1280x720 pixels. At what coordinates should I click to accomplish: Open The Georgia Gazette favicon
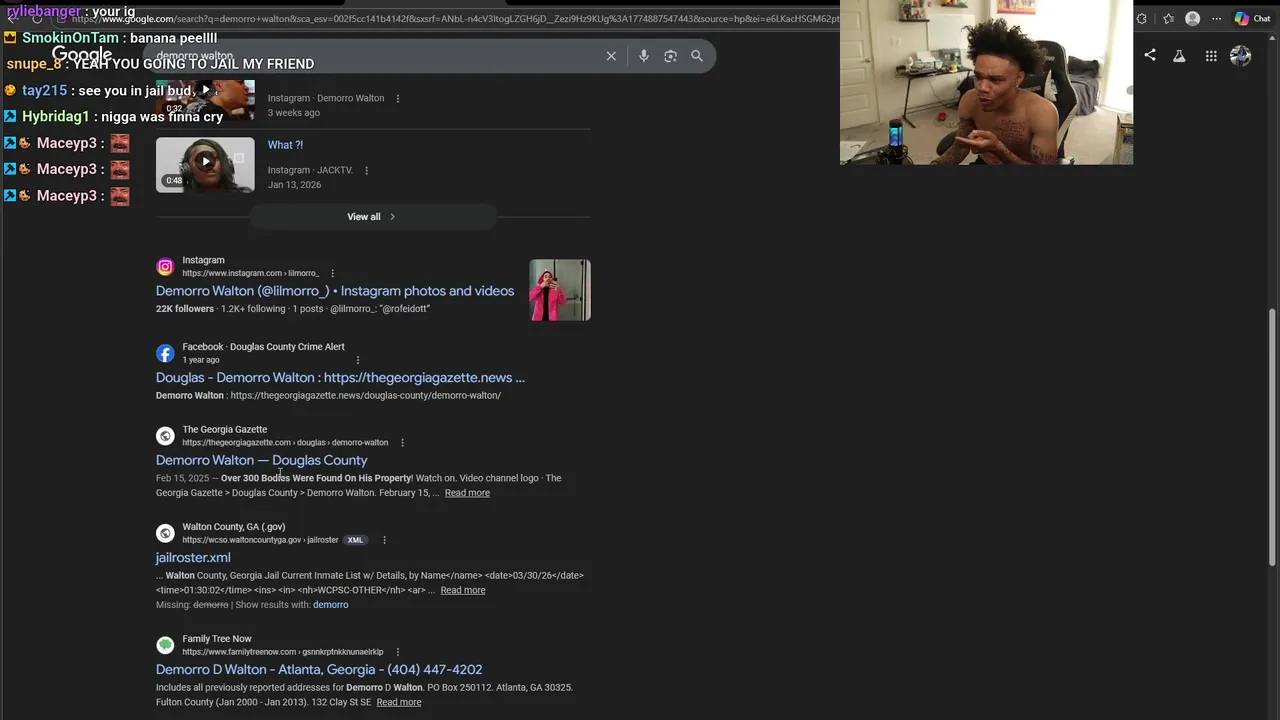(x=165, y=436)
